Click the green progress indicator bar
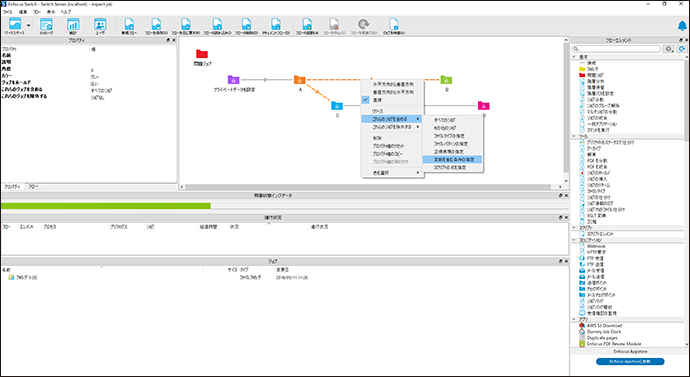This screenshot has height=377, width=690. coord(106,206)
